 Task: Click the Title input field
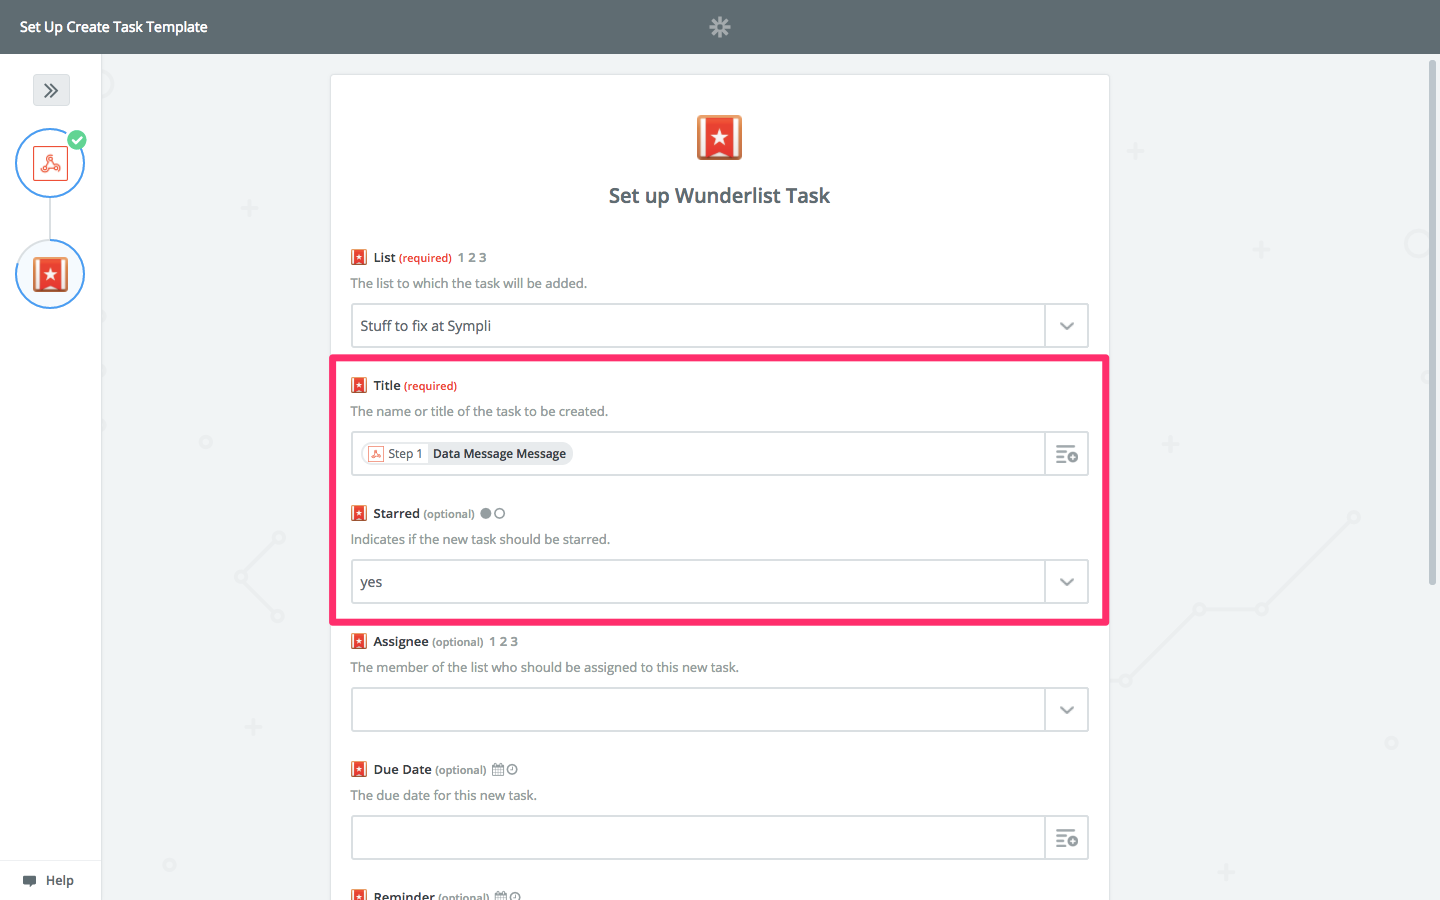click(x=698, y=454)
